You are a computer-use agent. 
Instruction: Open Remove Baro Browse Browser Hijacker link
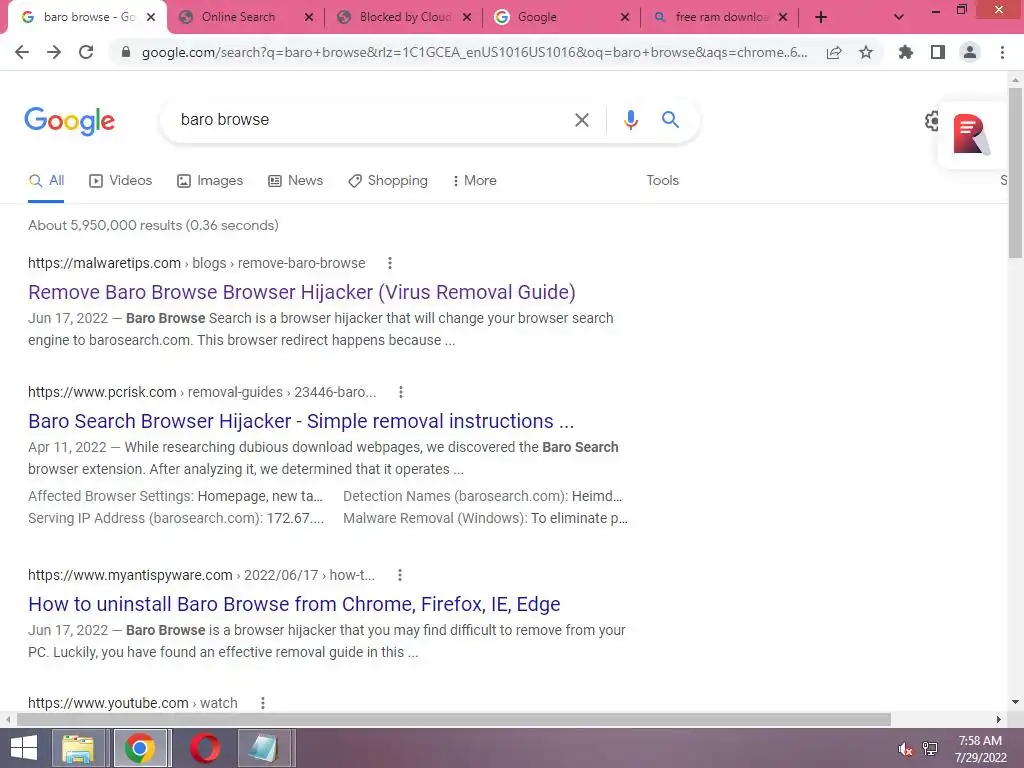coord(302,292)
